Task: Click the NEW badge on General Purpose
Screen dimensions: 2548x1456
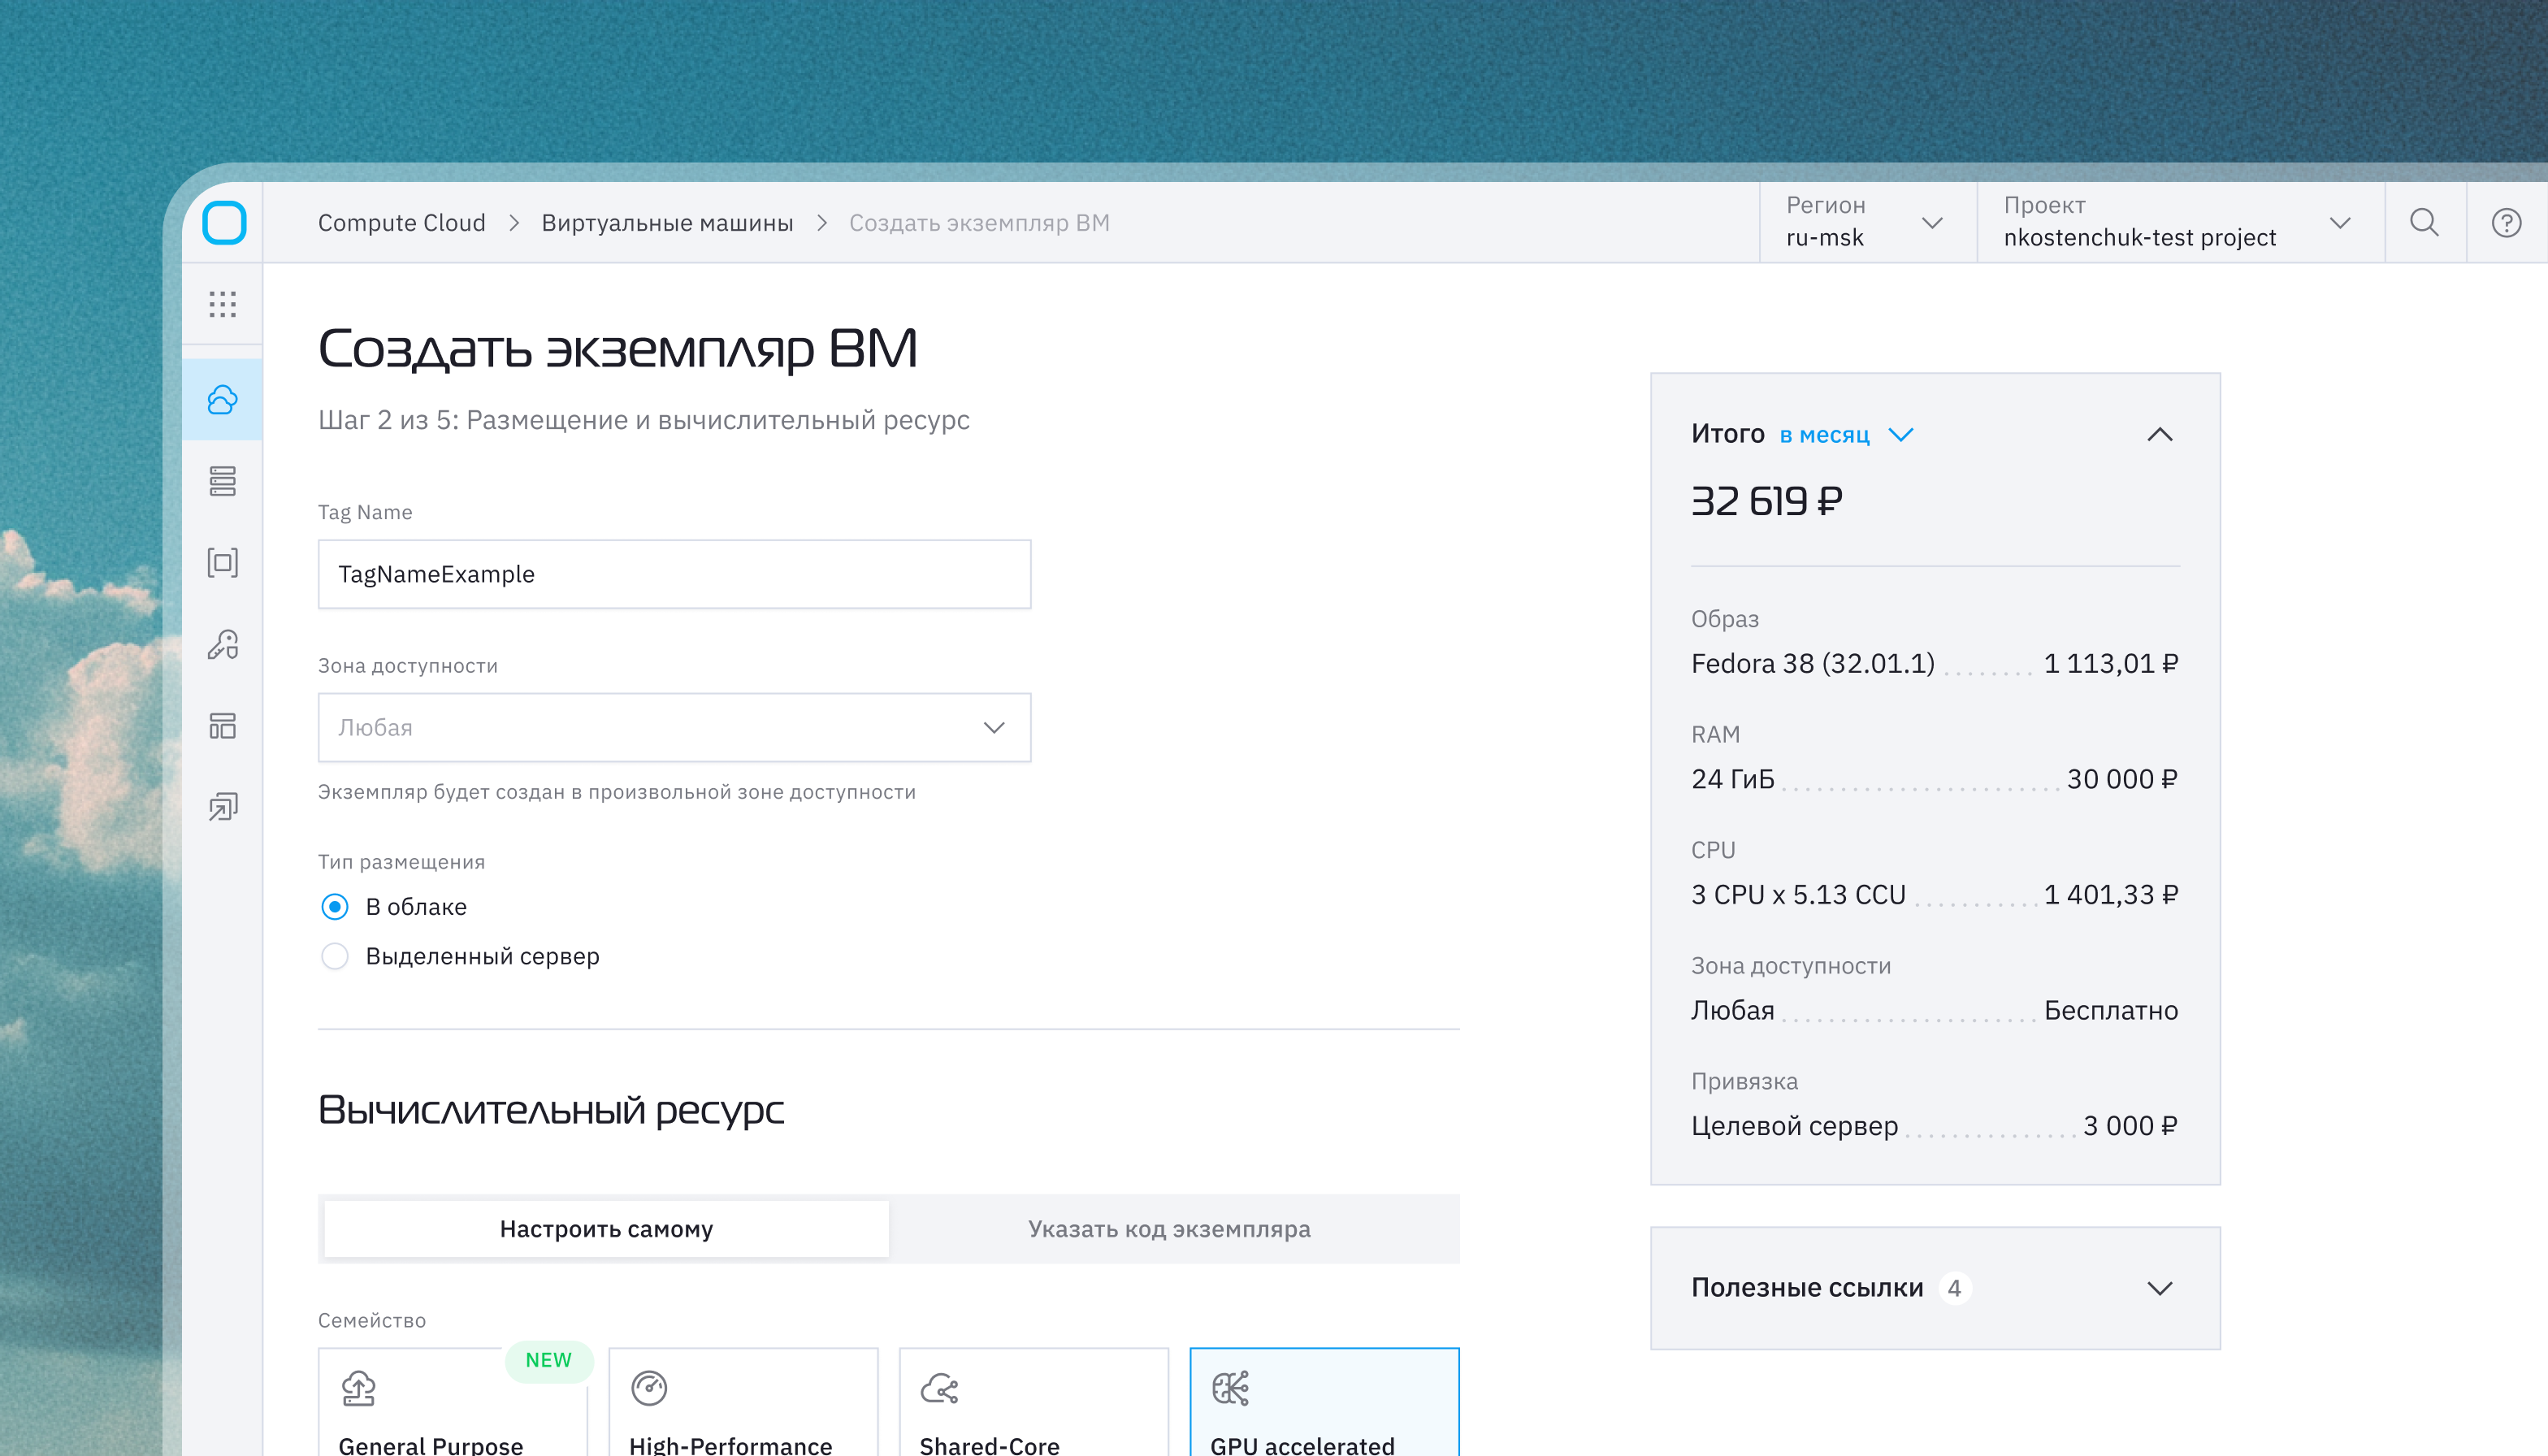Action: tap(549, 1360)
